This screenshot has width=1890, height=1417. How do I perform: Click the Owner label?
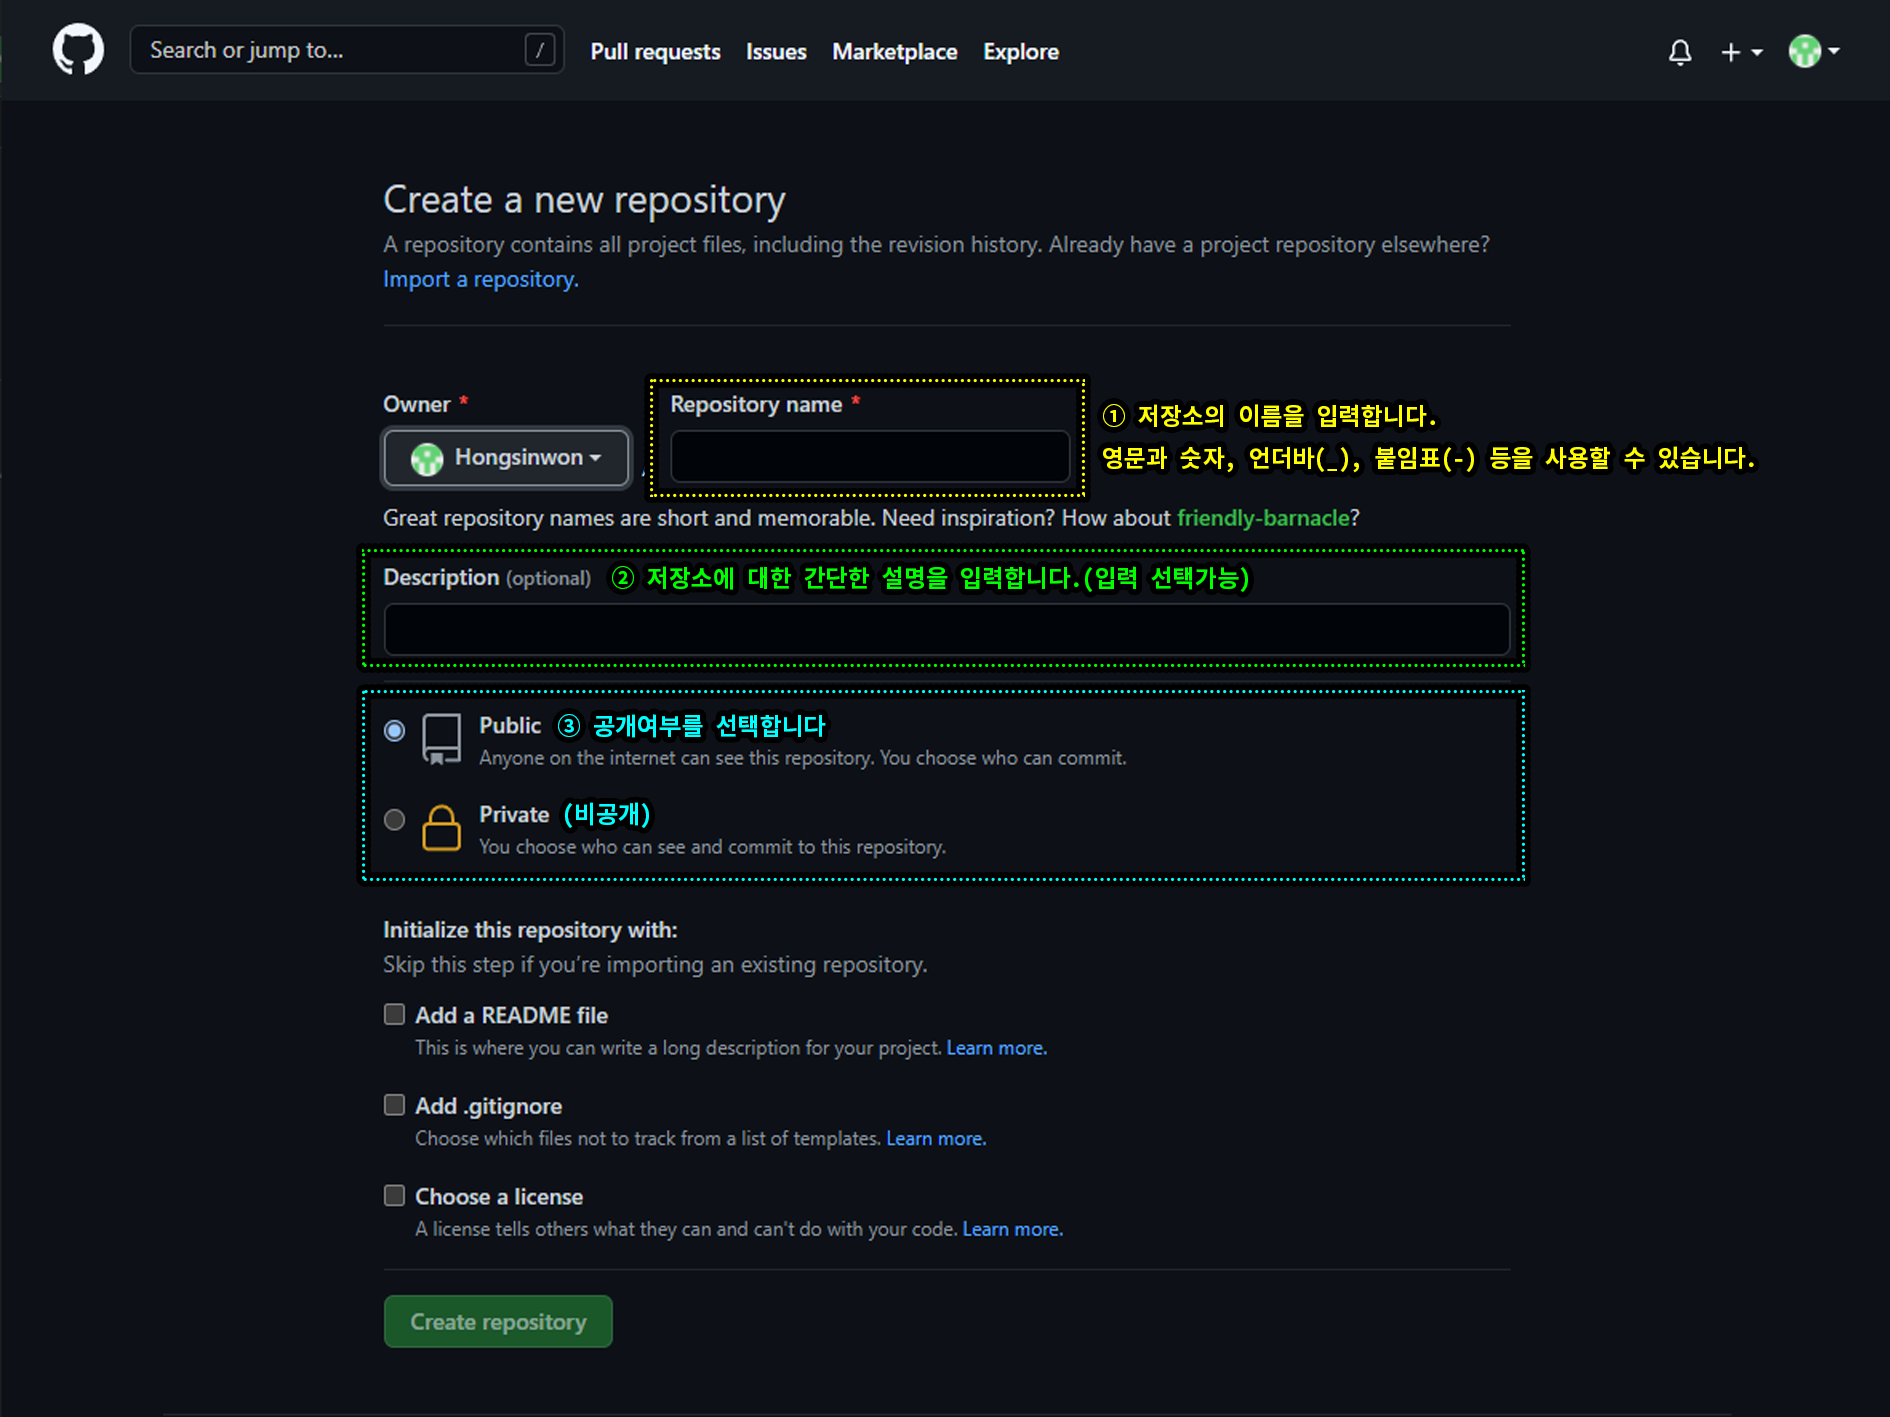417,404
